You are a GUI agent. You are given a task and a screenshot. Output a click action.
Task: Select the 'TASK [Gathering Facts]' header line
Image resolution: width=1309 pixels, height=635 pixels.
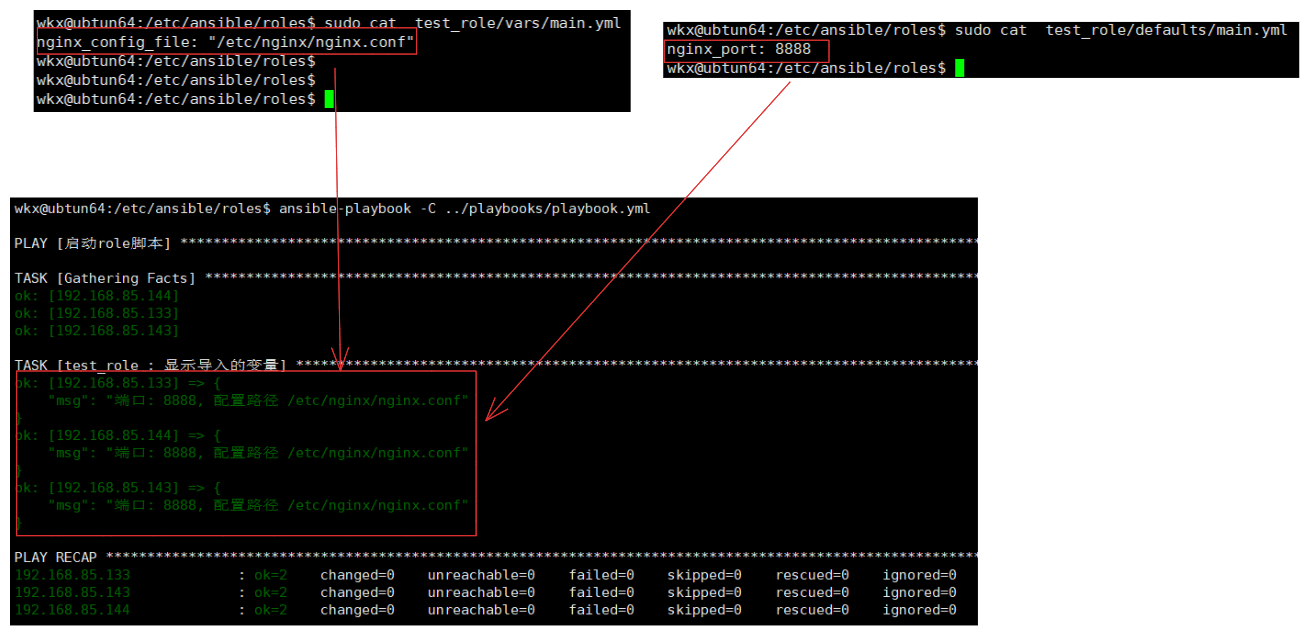click(x=496, y=278)
